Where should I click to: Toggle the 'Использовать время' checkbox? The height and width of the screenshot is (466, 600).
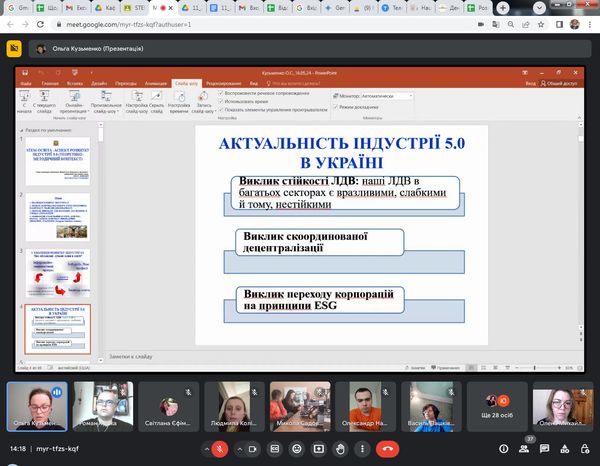click(220, 102)
